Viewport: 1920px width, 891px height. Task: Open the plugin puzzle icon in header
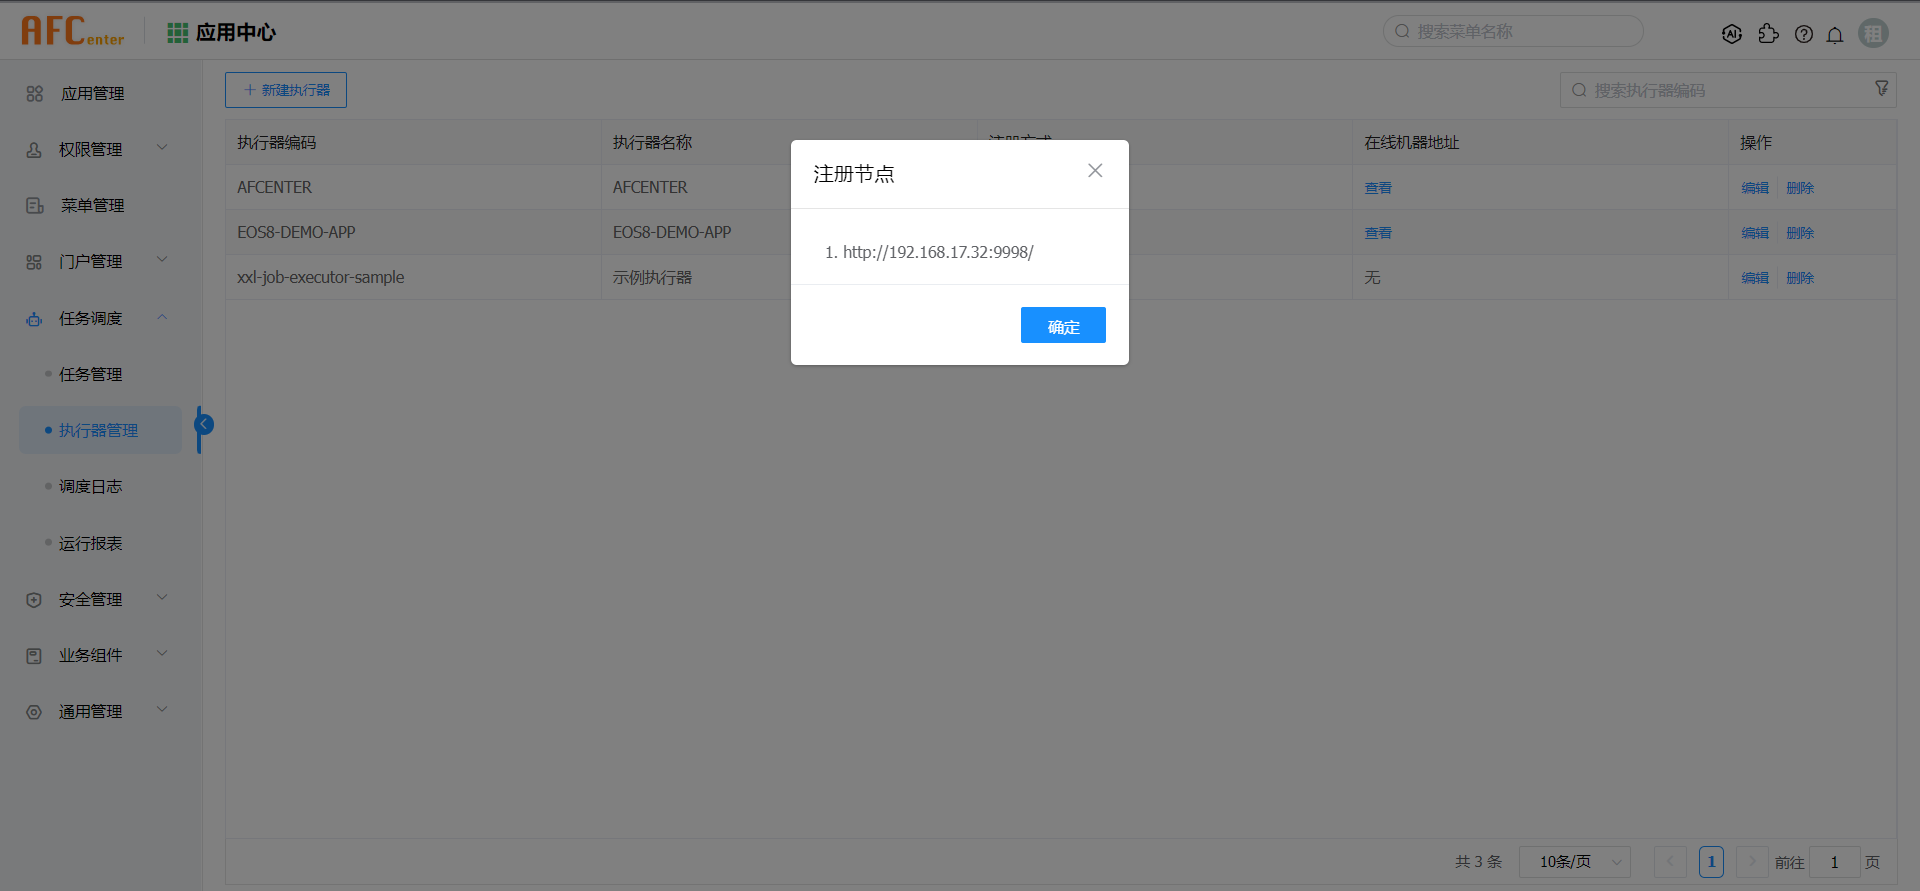point(1768,34)
